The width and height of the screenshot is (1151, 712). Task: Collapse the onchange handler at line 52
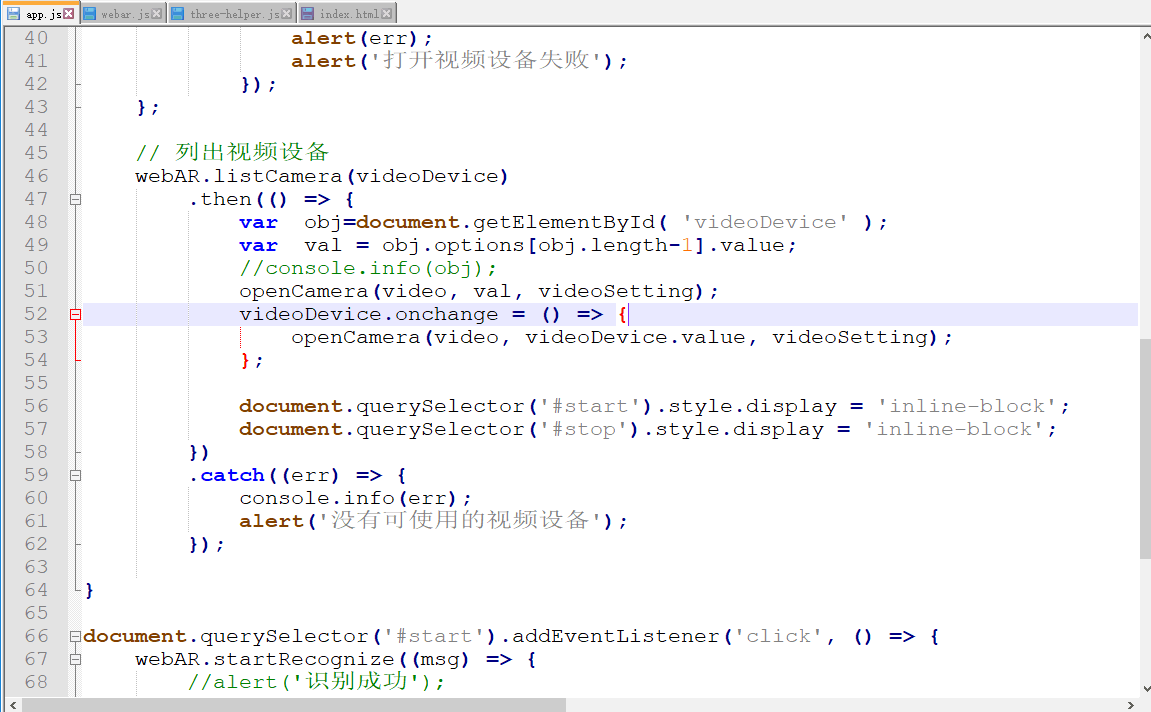click(x=75, y=313)
